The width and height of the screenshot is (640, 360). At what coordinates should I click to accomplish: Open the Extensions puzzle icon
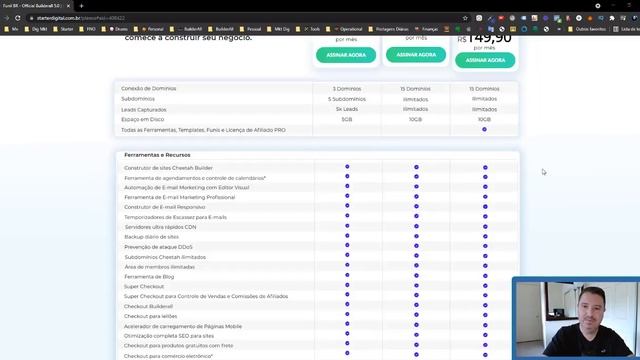pos(612,18)
